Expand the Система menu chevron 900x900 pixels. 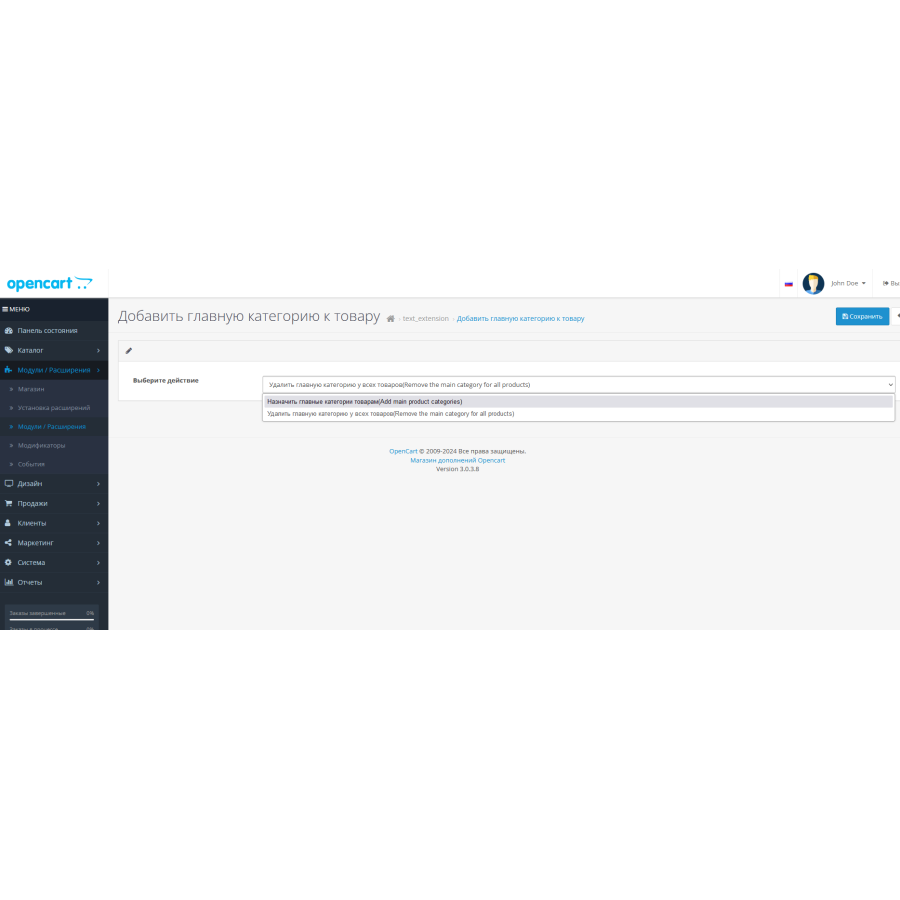tap(98, 563)
